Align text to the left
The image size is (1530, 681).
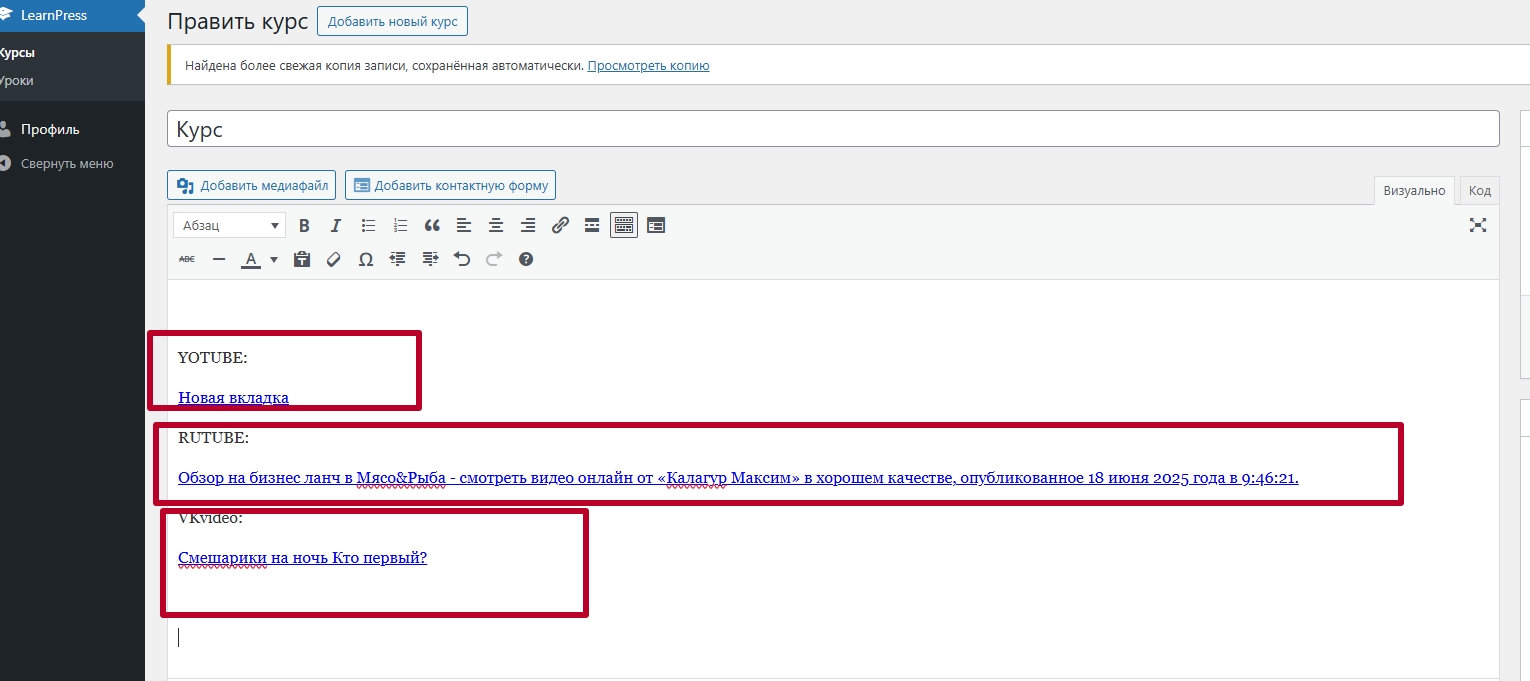tap(464, 226)
